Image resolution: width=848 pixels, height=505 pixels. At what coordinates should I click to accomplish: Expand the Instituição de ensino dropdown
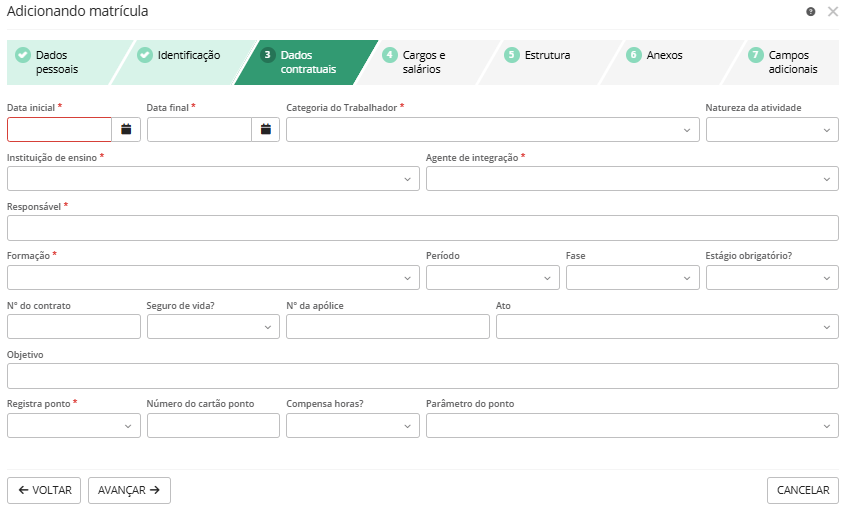point(213,179)
